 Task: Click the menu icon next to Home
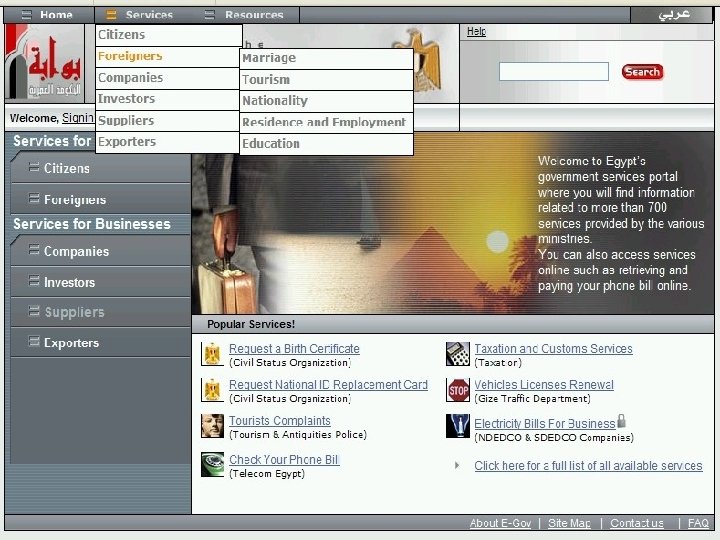click(x=27, y=15)
